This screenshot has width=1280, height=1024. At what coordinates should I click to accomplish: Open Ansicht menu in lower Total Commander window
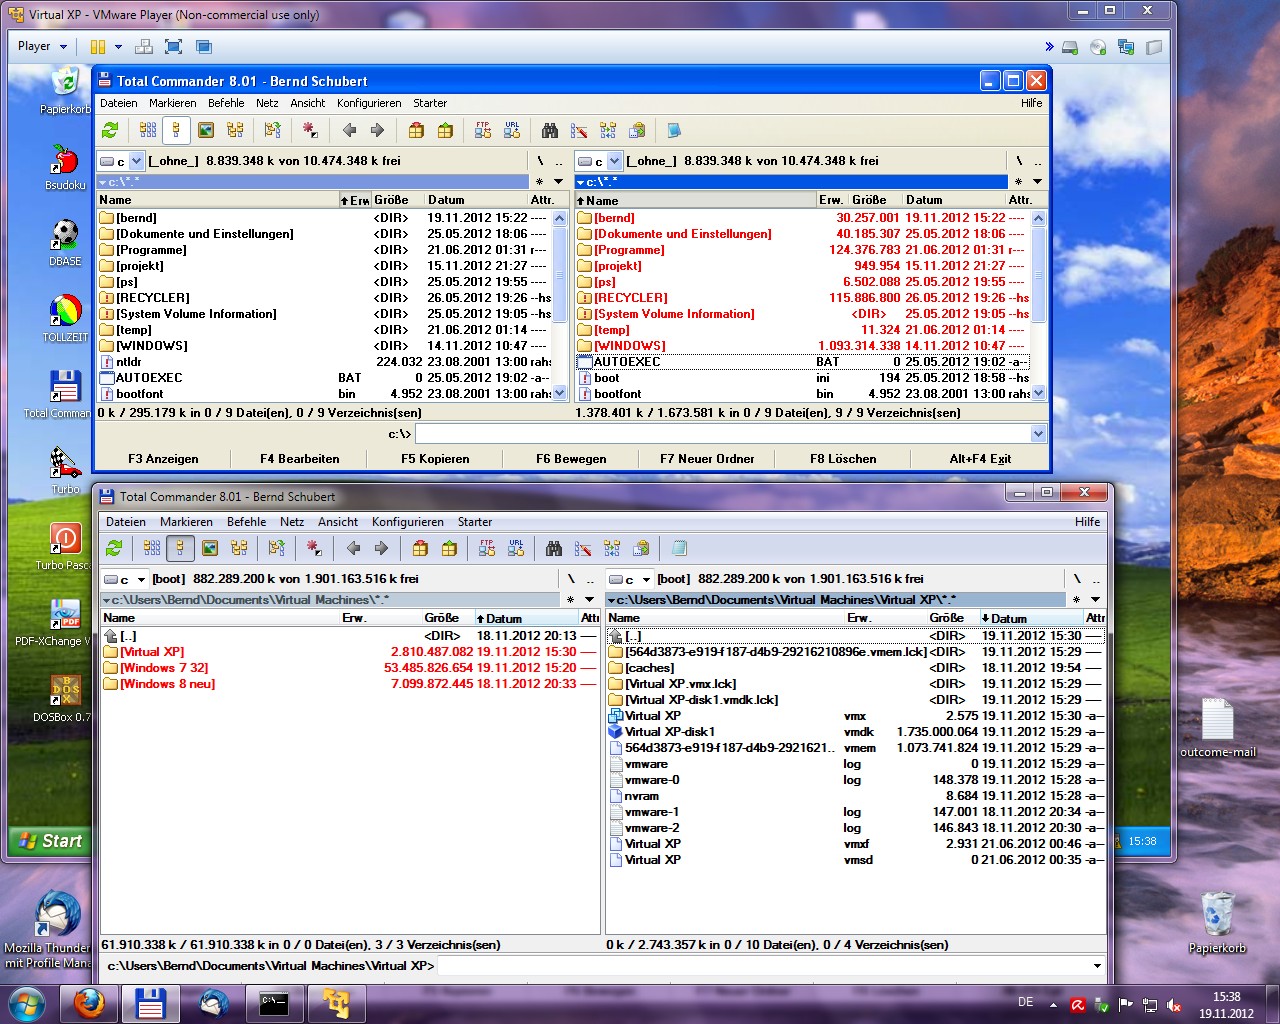tap(338, 522)
